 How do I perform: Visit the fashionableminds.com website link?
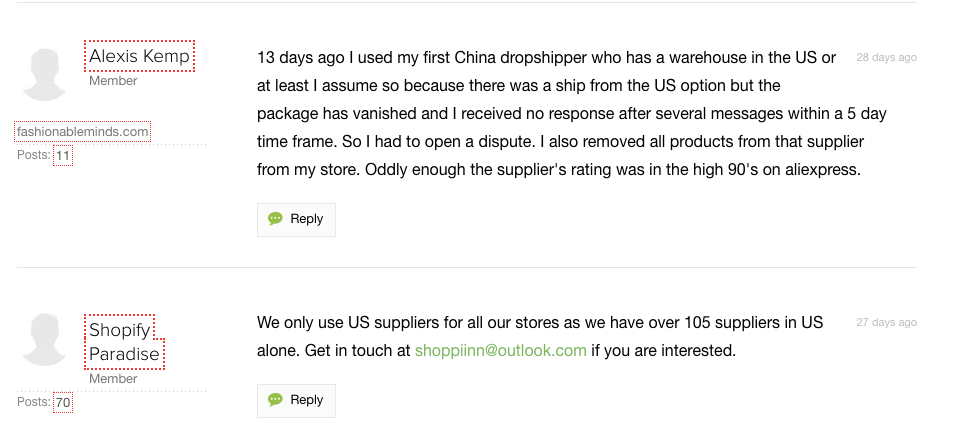pyautogui.click(x=83, y=131)
